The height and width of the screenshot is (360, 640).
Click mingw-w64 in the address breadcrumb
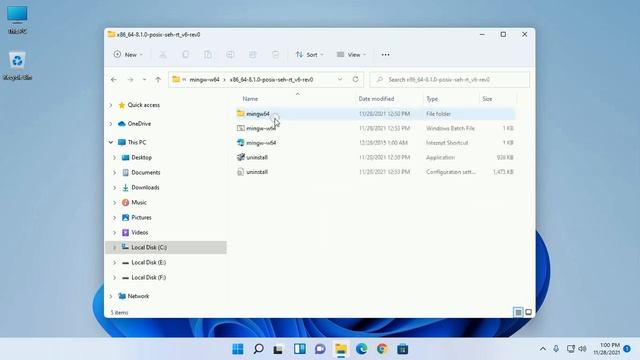(x=204, y=80)
